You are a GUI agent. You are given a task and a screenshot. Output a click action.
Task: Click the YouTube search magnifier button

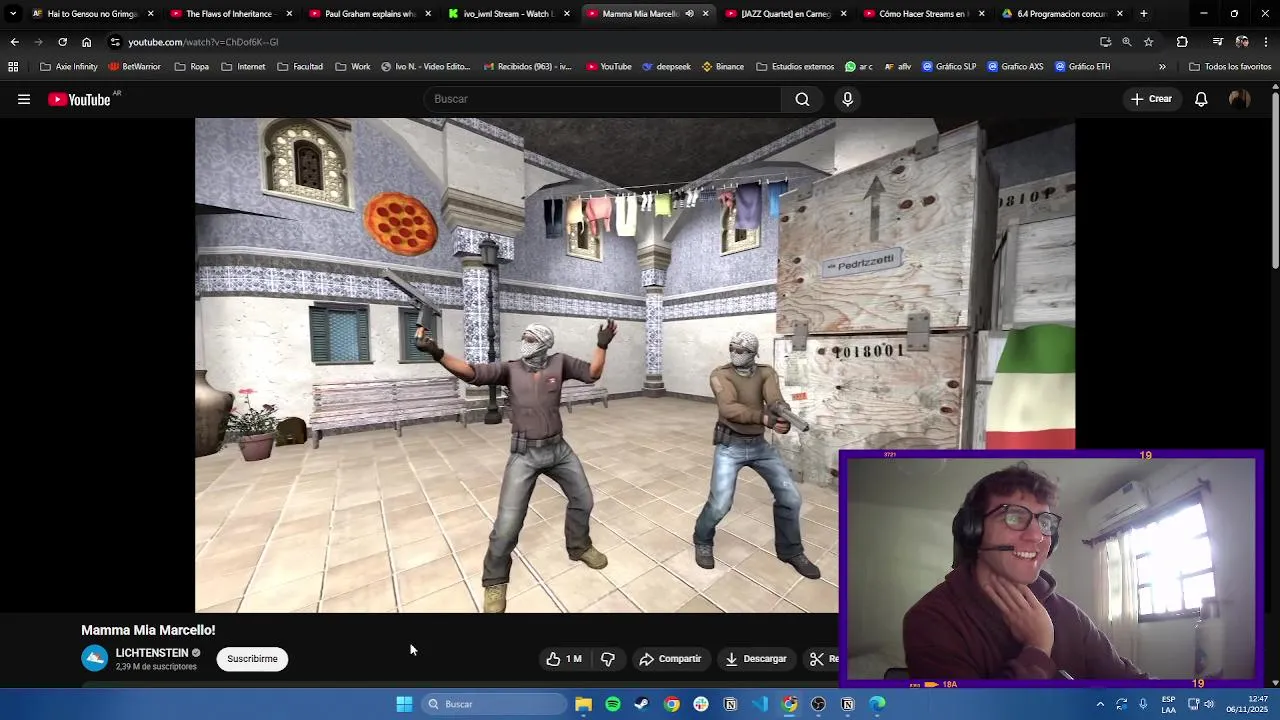[802, 99]
